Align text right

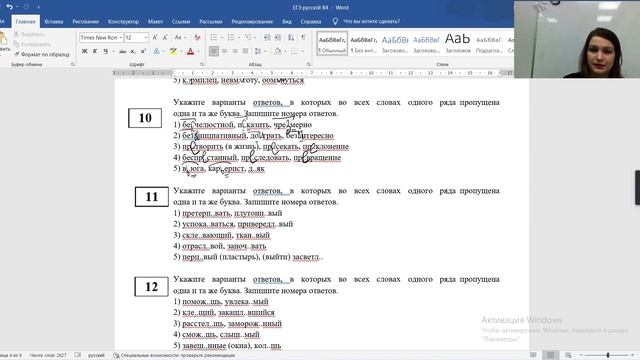point(235,51)
